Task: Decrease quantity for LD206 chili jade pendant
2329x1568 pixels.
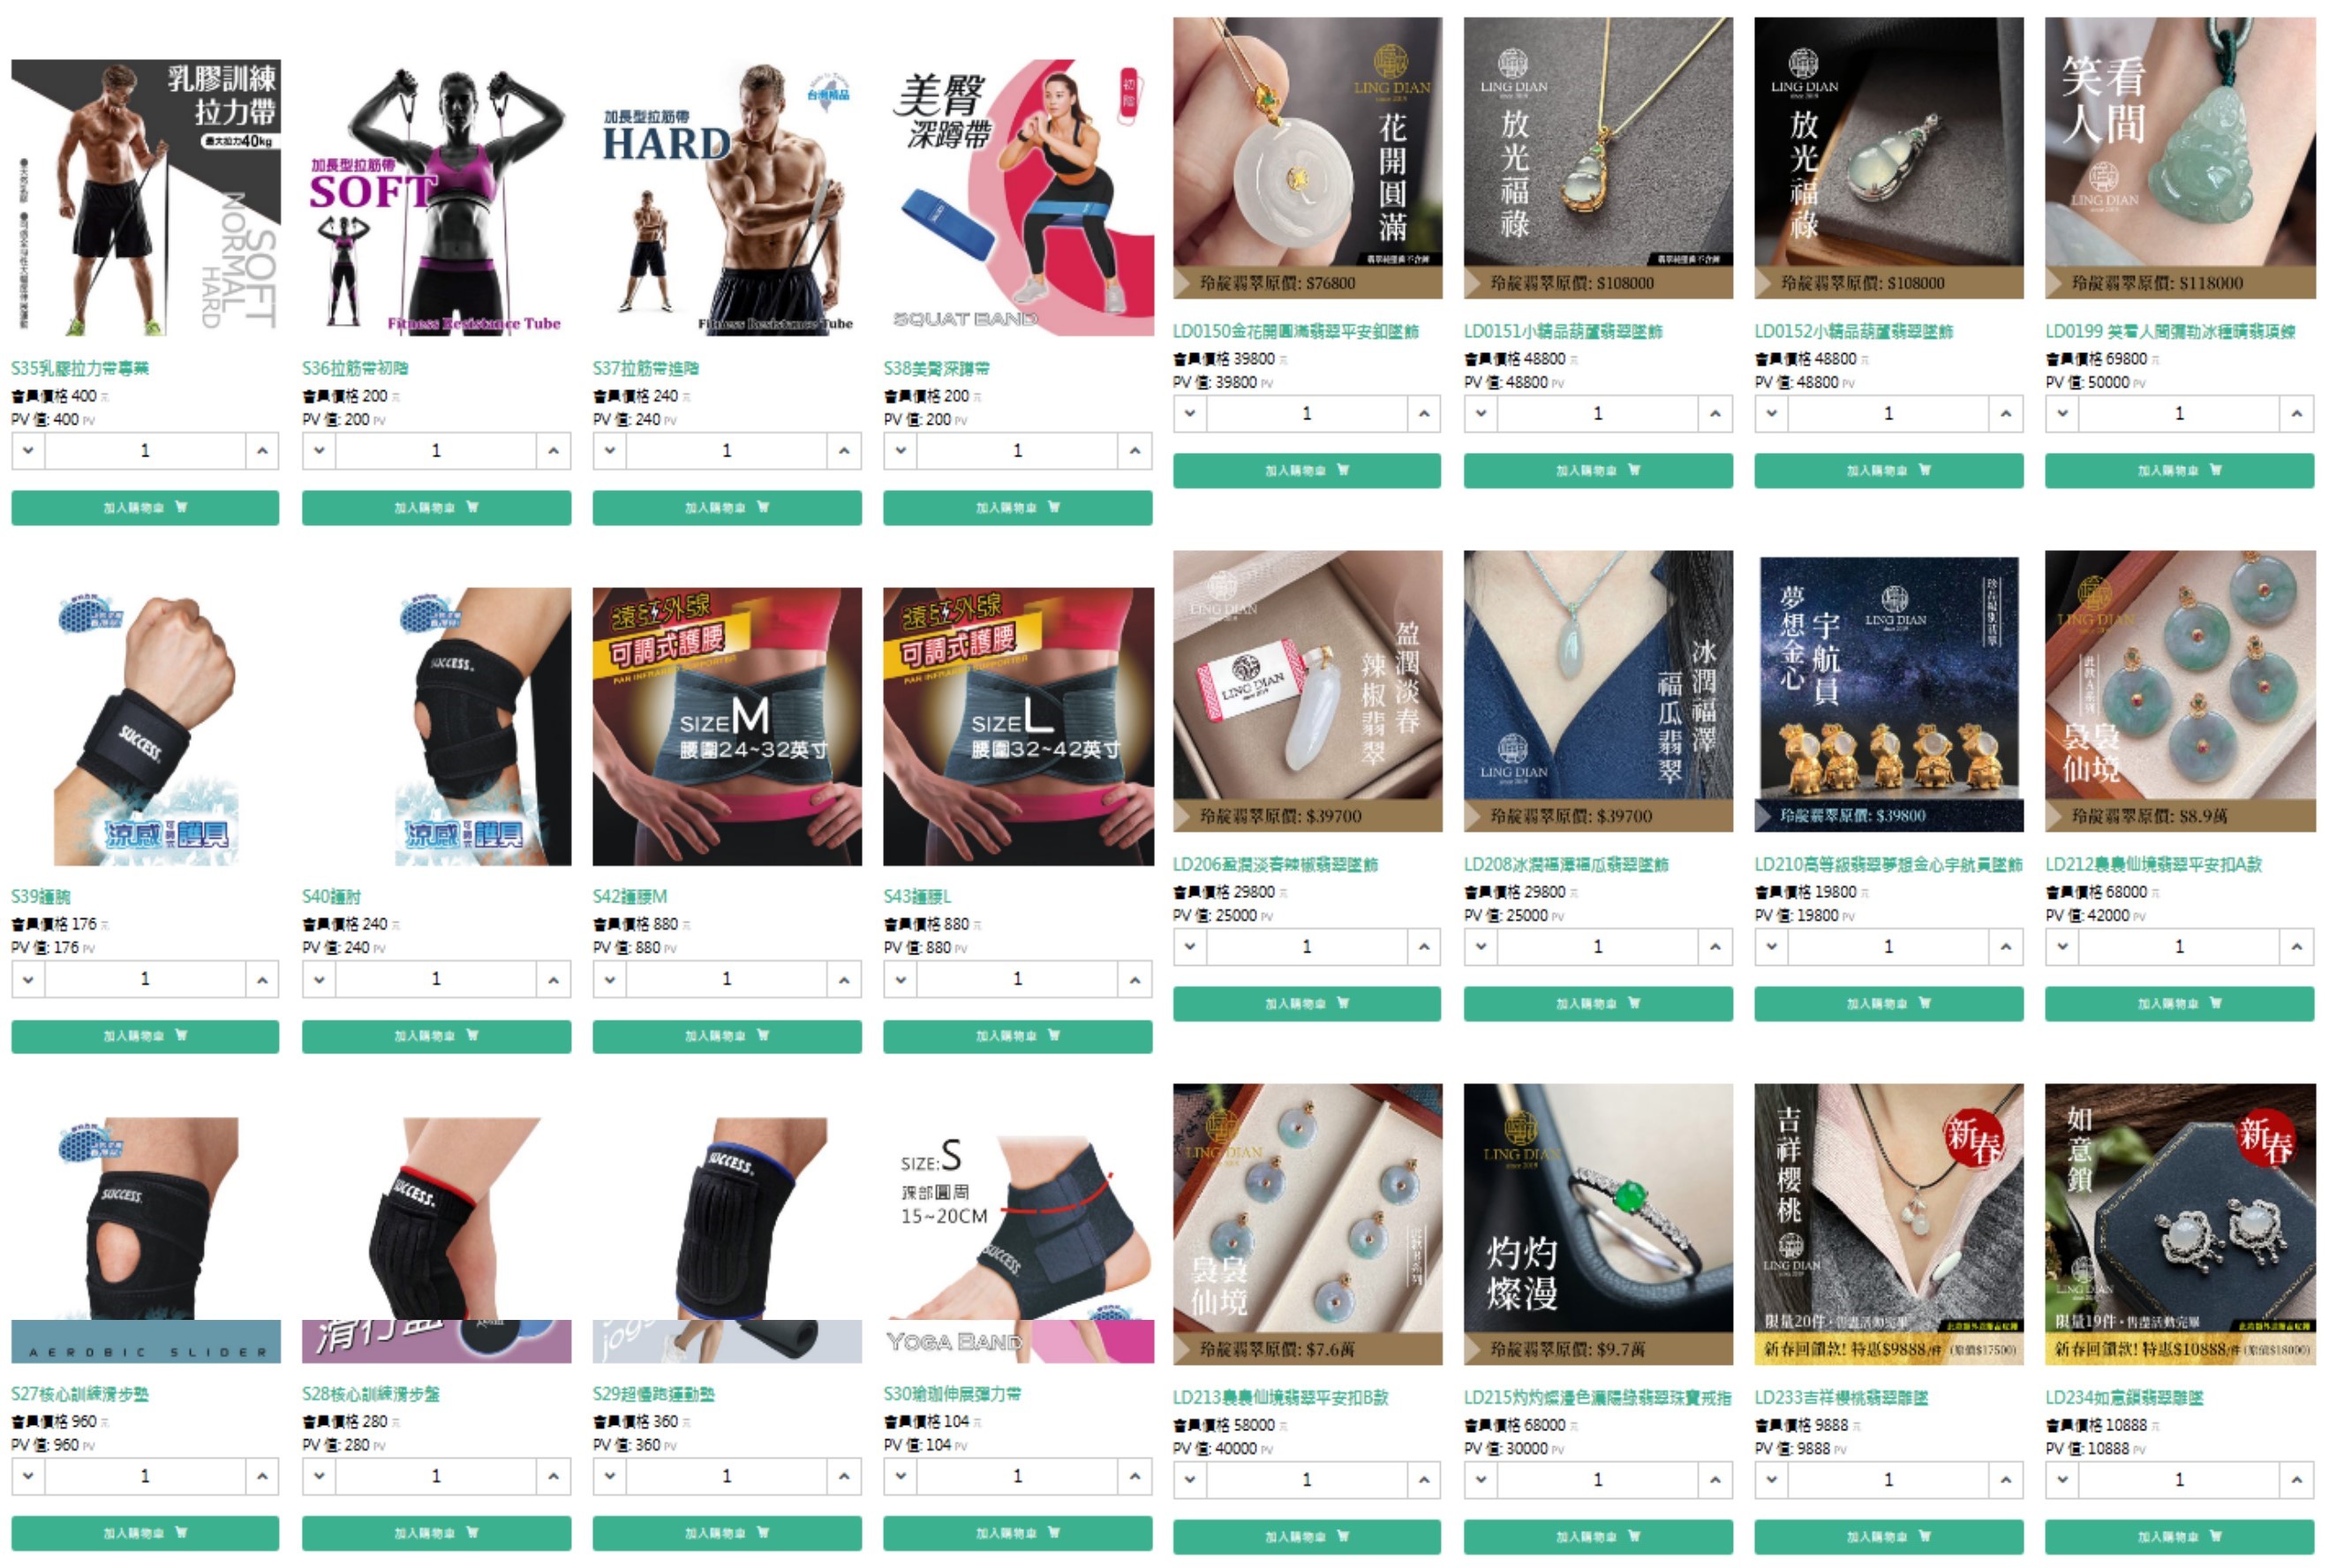Action: click(1190, 947)
